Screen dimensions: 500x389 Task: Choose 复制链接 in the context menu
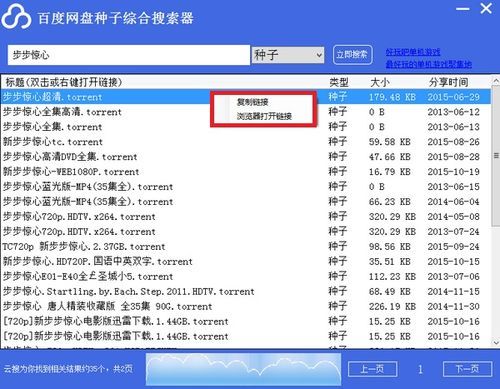[x=252, y=102]
